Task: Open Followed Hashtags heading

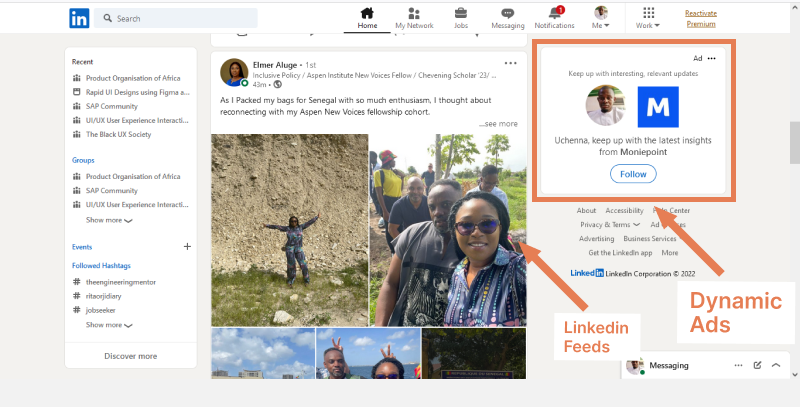Action: tap(101, 266)
